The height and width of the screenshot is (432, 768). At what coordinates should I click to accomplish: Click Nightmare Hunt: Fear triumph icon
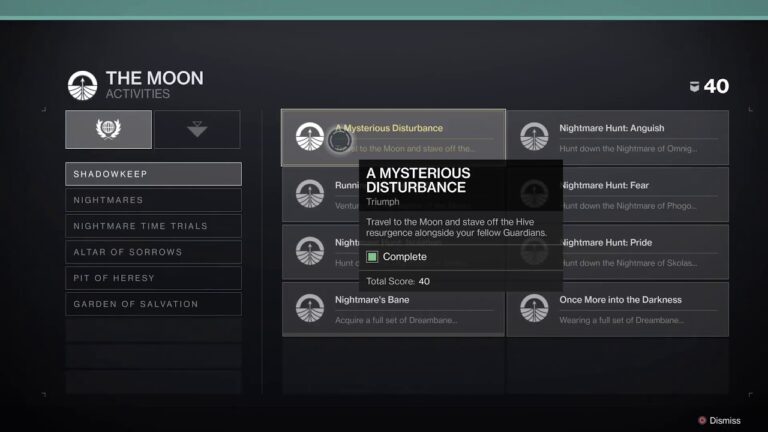click(x=534, y=193)
